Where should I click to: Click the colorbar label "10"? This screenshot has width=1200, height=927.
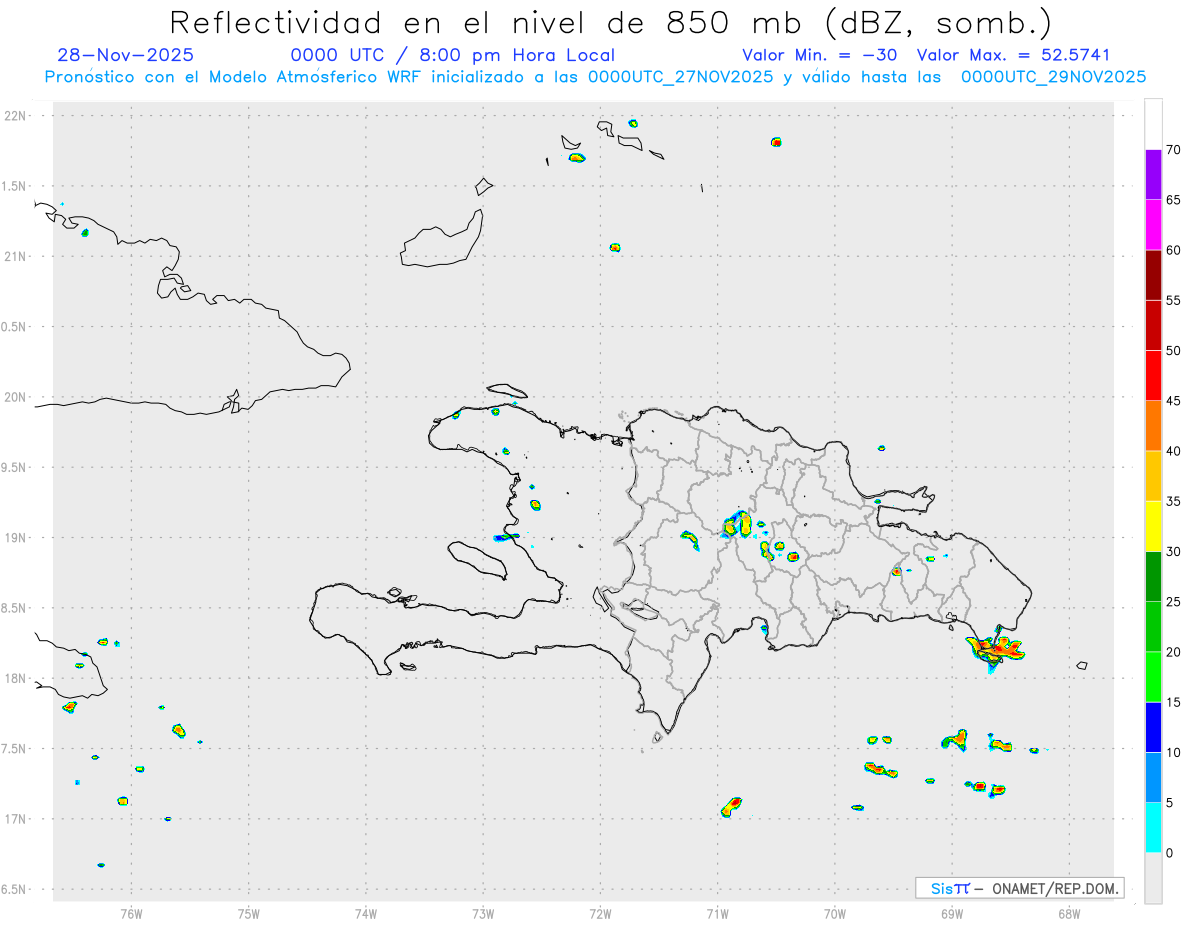click(1173, 752)
